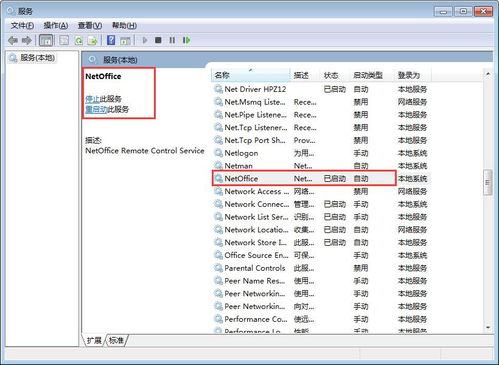Sort by the 登录为 column header
The width and height of the screenshot is (499, 365).
click(x=413, y=75)
